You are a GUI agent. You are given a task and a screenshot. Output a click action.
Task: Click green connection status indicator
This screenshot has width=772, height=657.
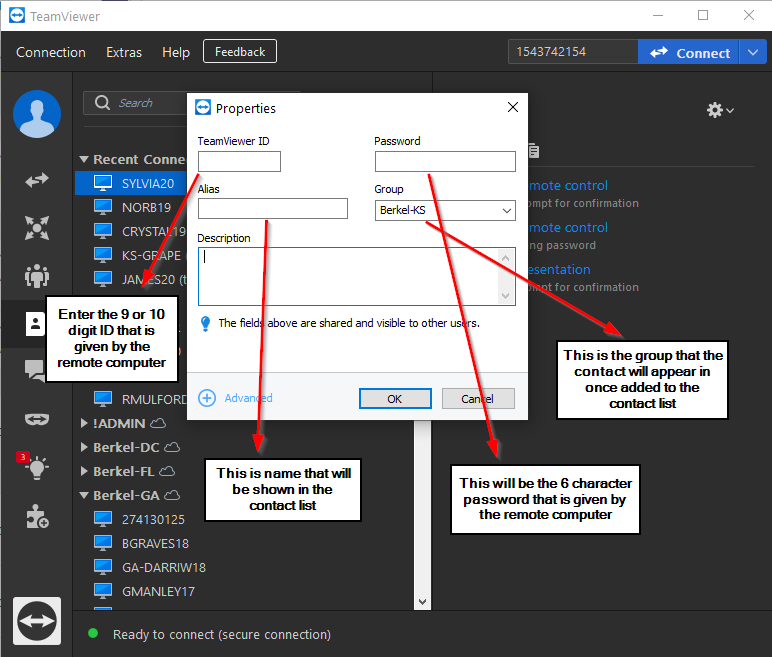point(93,633)
